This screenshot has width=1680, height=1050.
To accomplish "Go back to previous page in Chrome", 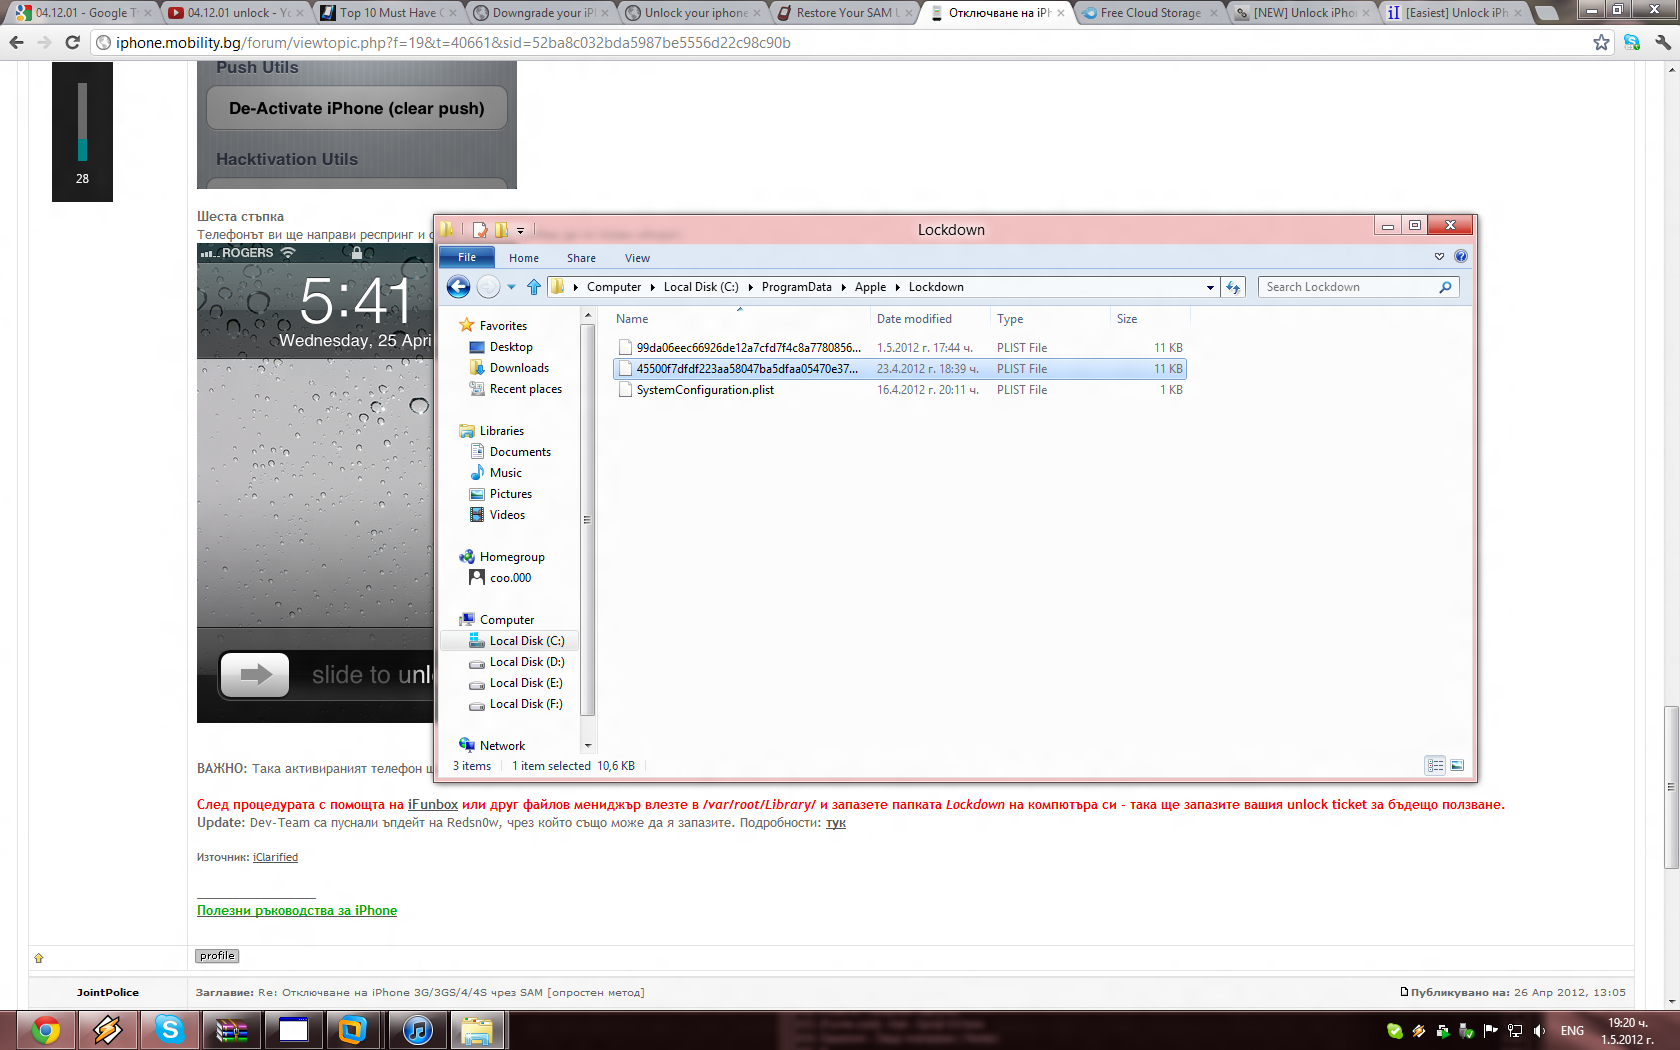I will (16, 42).
